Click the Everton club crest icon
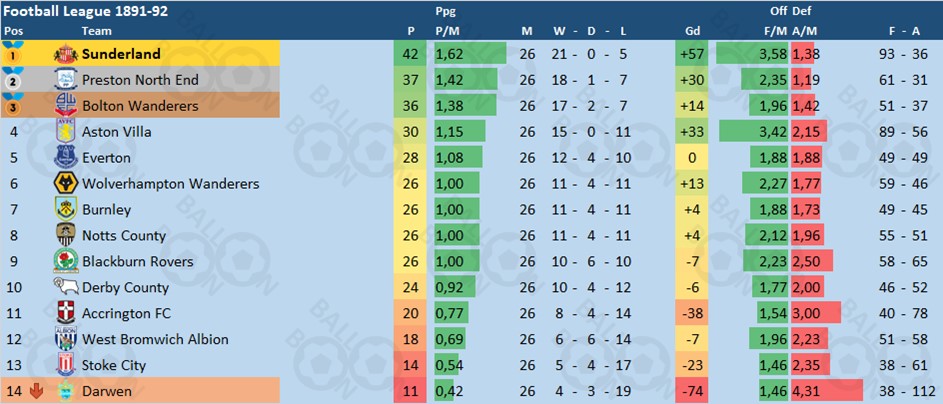The height and width of the screenshot is (404, 943). coord(65,157)
